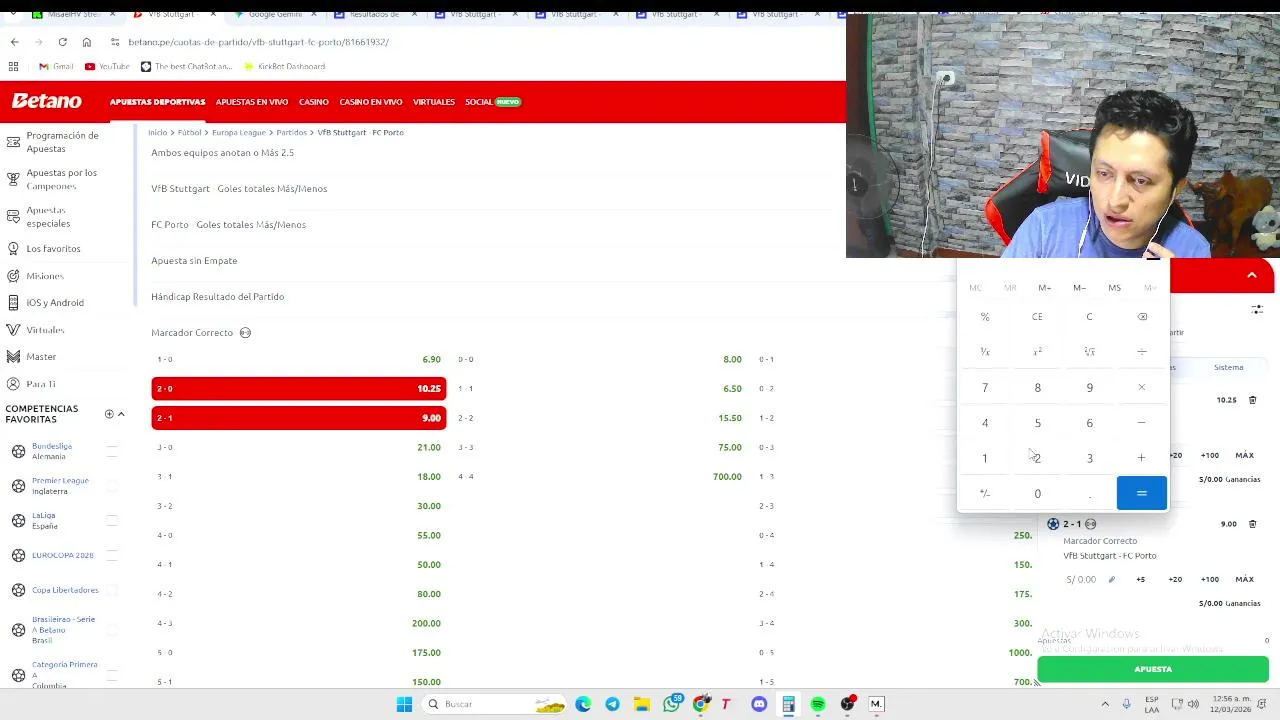Select the 1 - 0 odd at 6.90
The height and width of the screenshot is (720, 1280).
coord(299,359)
